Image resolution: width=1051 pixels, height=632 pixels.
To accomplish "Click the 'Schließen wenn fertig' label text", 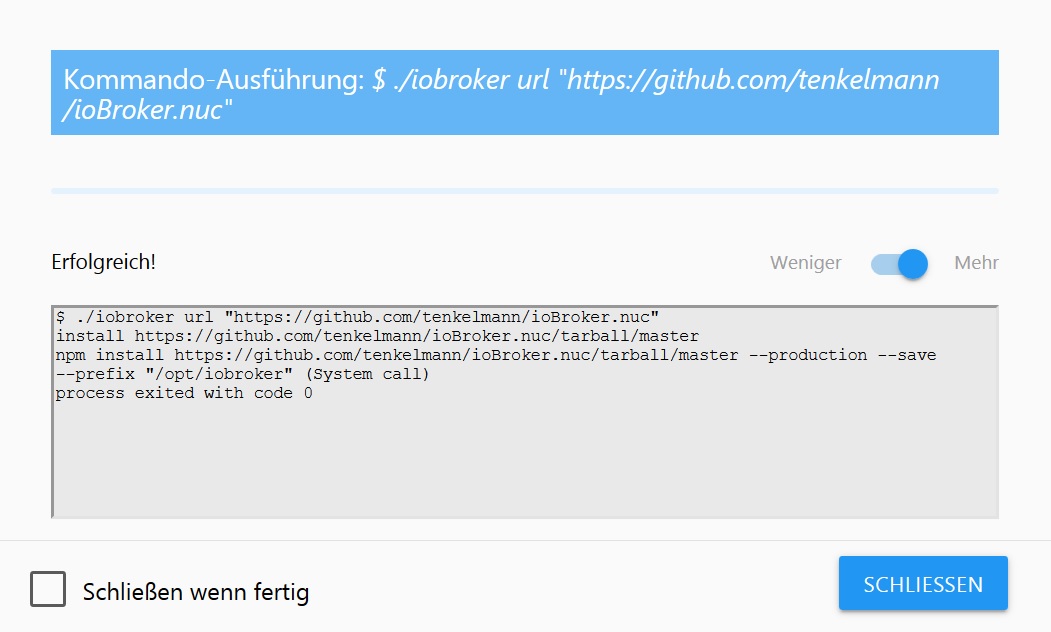I will tap(196, 592).
